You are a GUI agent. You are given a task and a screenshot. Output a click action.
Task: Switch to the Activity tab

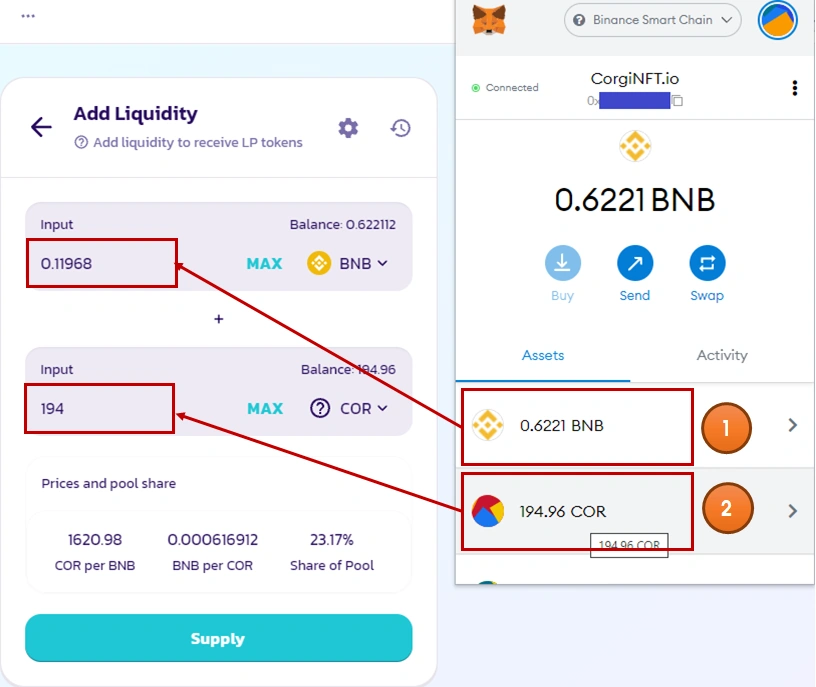(722, 355)
